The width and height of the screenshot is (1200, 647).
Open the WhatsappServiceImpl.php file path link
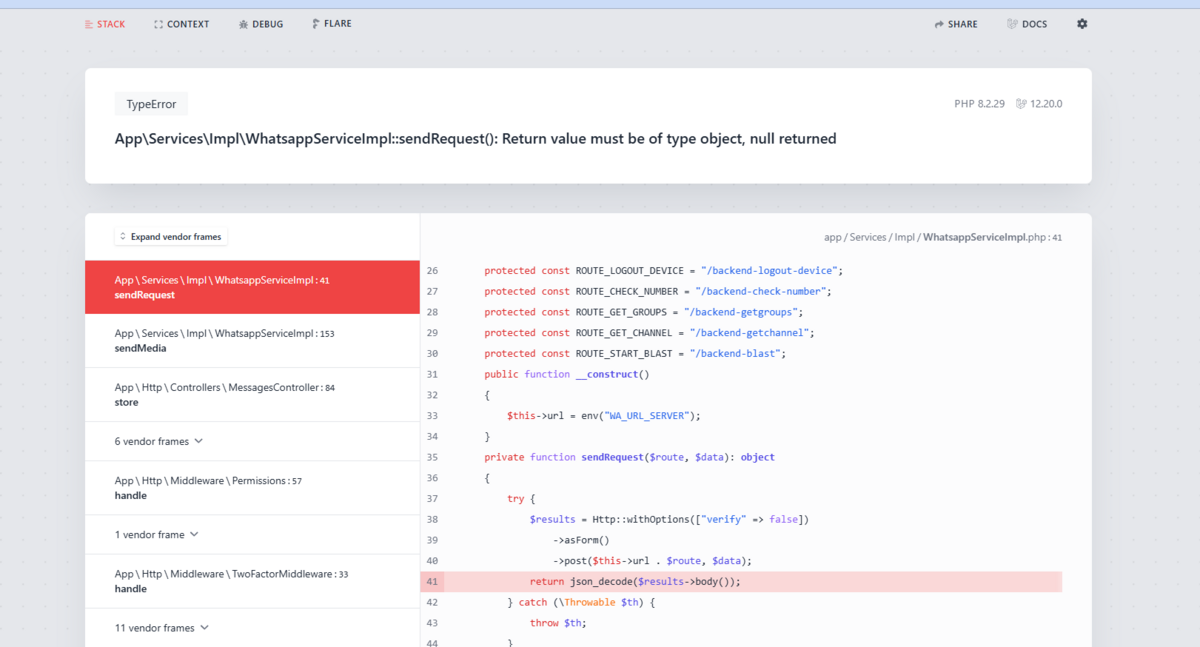pos(985,238)
